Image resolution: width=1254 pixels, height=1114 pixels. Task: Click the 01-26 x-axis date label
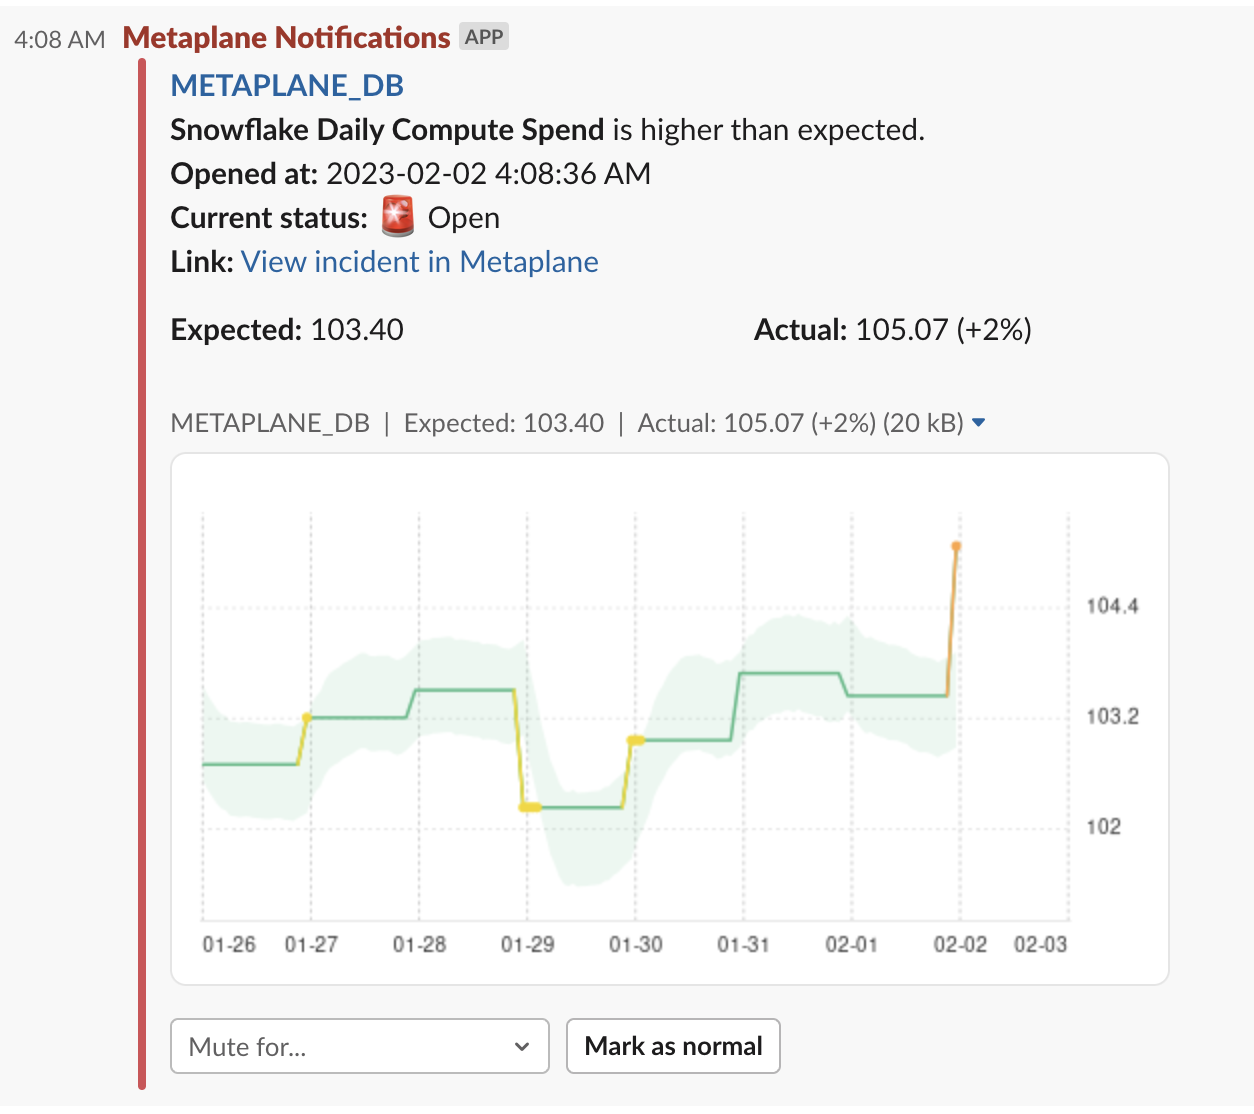[x=229, y=944]
